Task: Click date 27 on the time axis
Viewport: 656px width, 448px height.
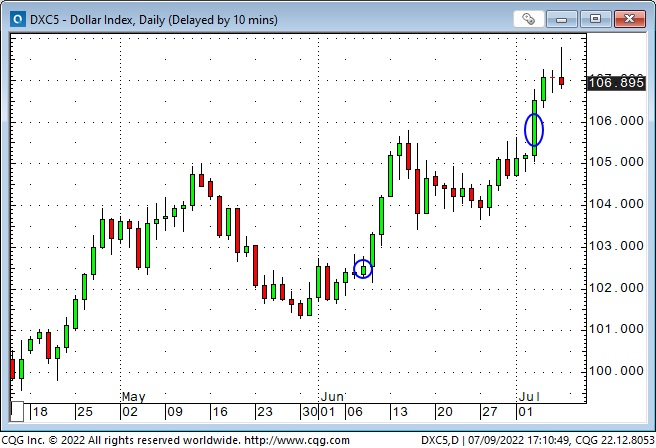Action: (x=490, y=412)
